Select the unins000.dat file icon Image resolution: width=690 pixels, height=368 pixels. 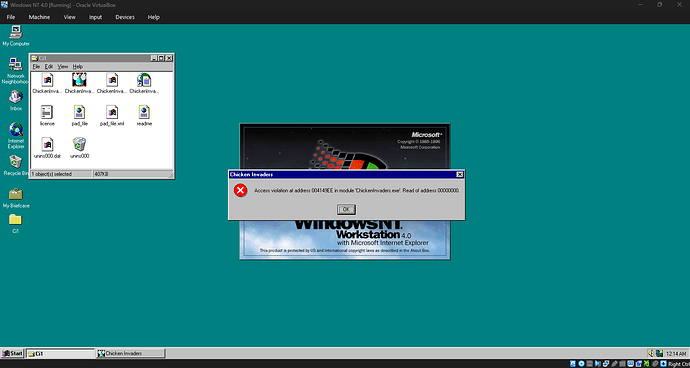coord(47,144)
